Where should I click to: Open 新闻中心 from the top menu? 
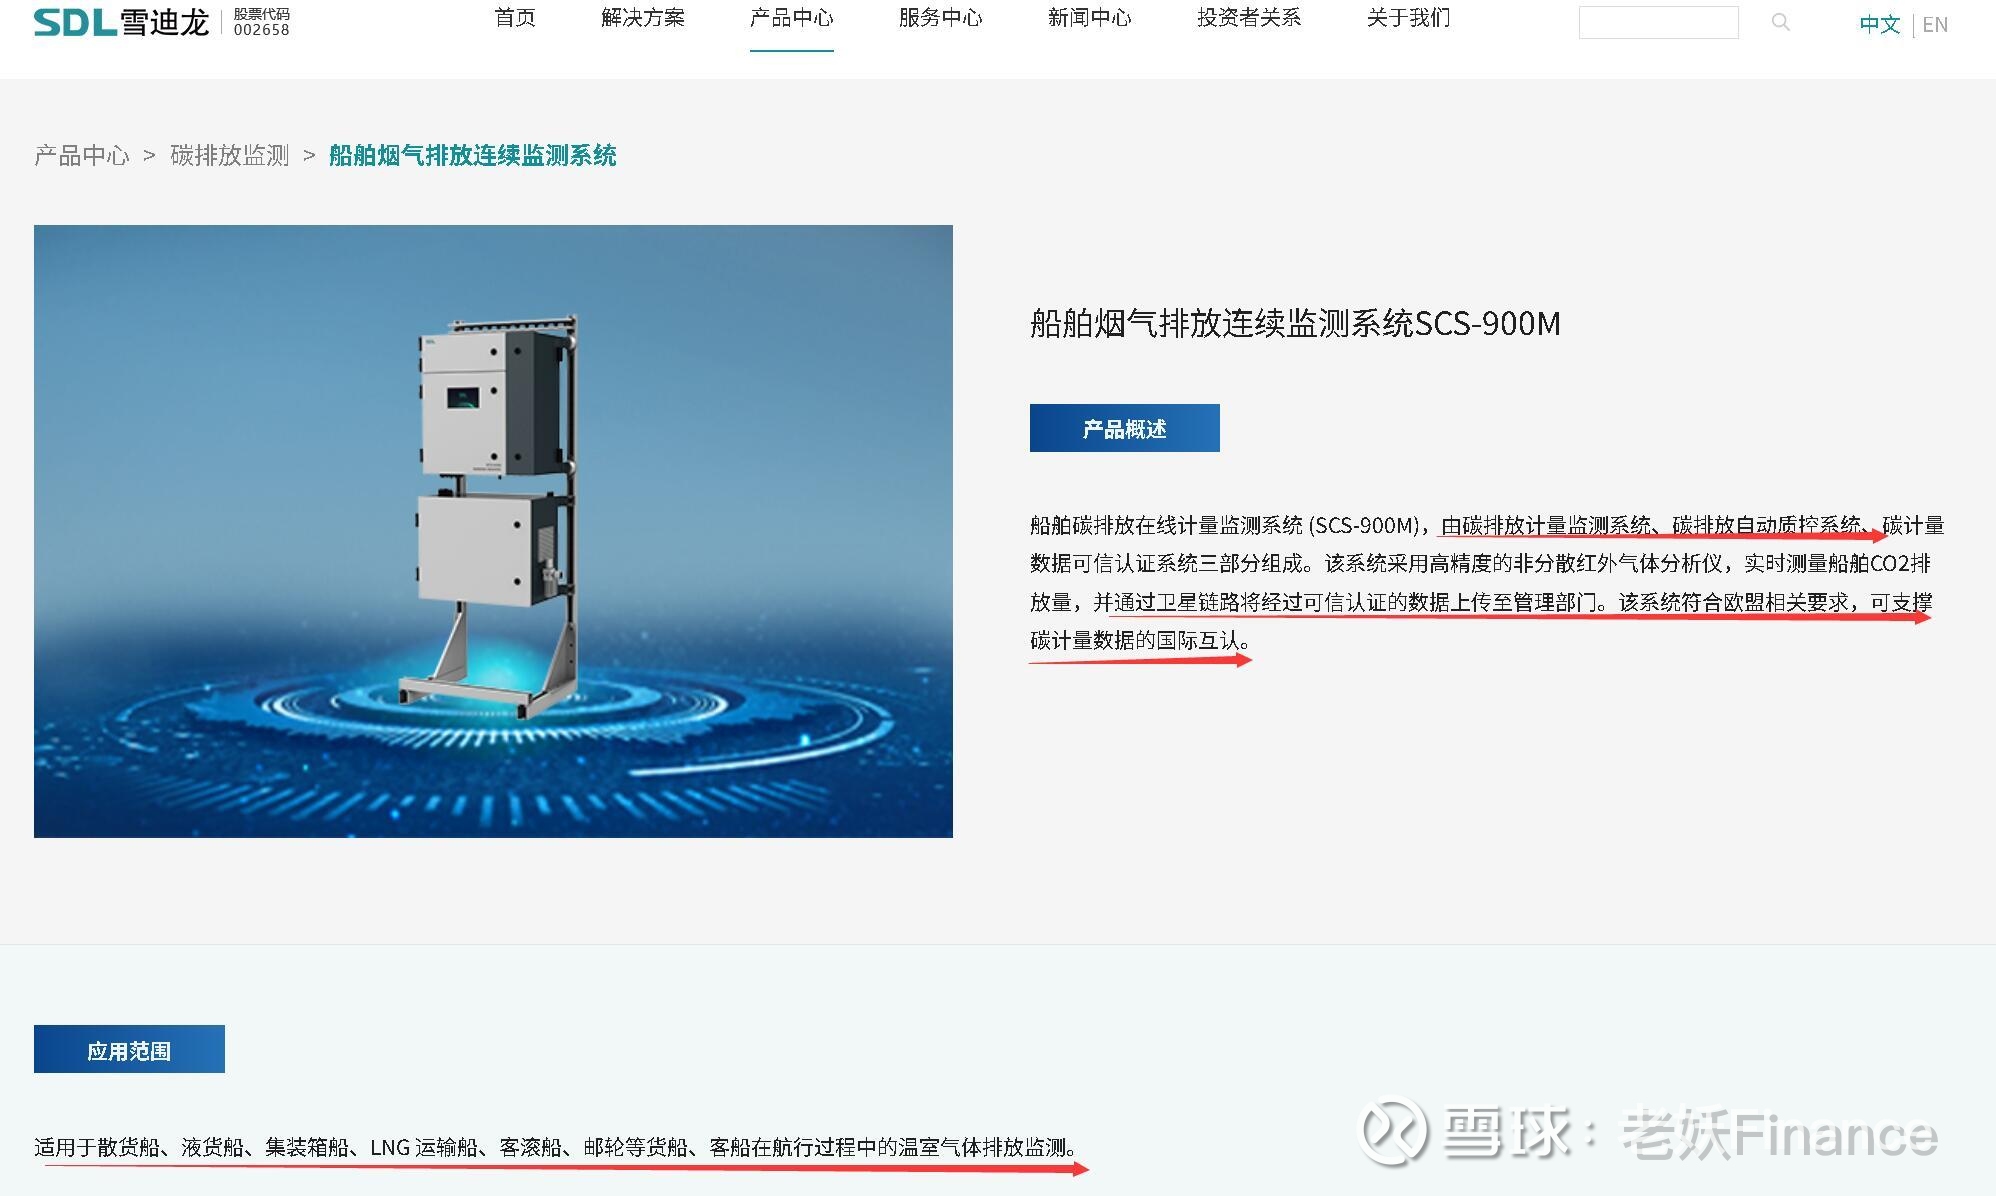[1089, 18]
